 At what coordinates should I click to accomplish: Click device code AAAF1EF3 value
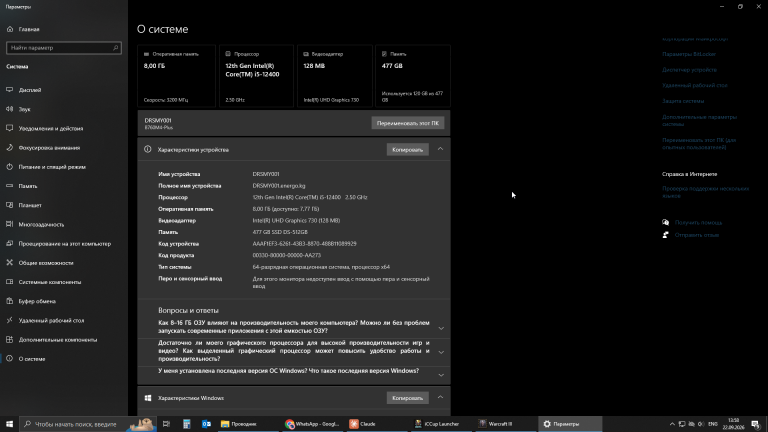(x=304, y=244)
